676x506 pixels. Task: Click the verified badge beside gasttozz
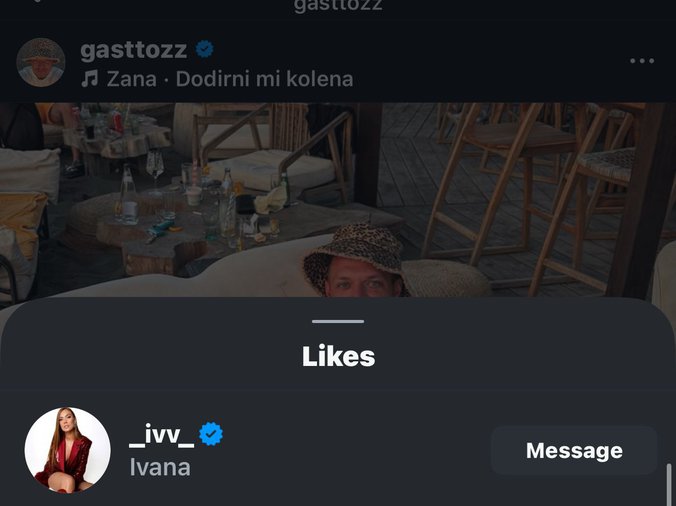click(x=205, y=49)
